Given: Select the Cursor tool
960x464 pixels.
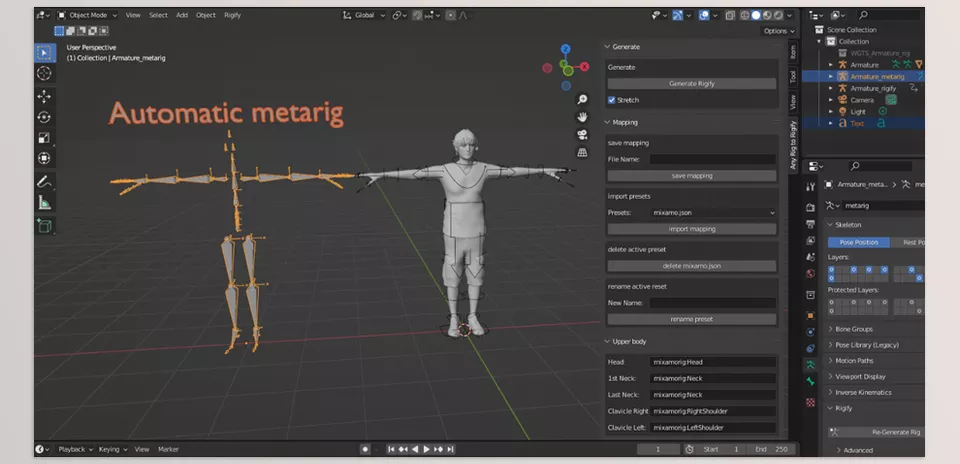Looking at the screenshot, I should 45,73.
